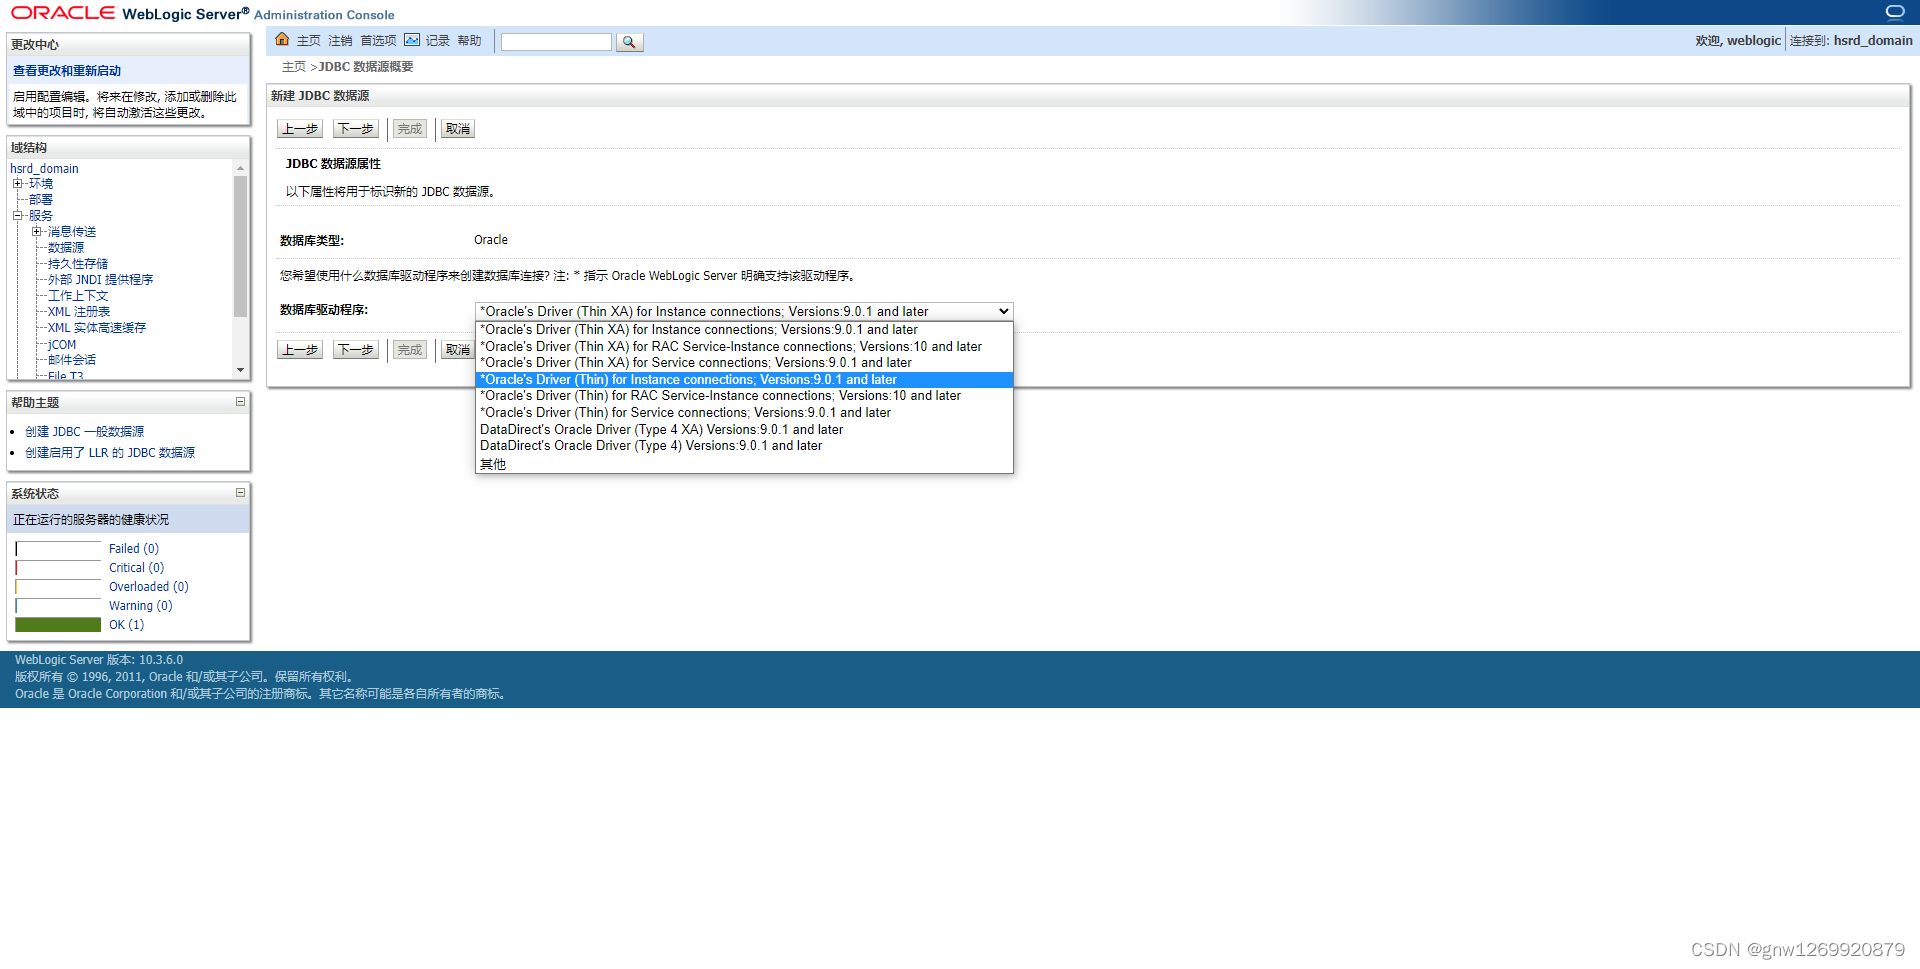Click the Critical health status bar

pyautogui.click(x=58, y=568)
